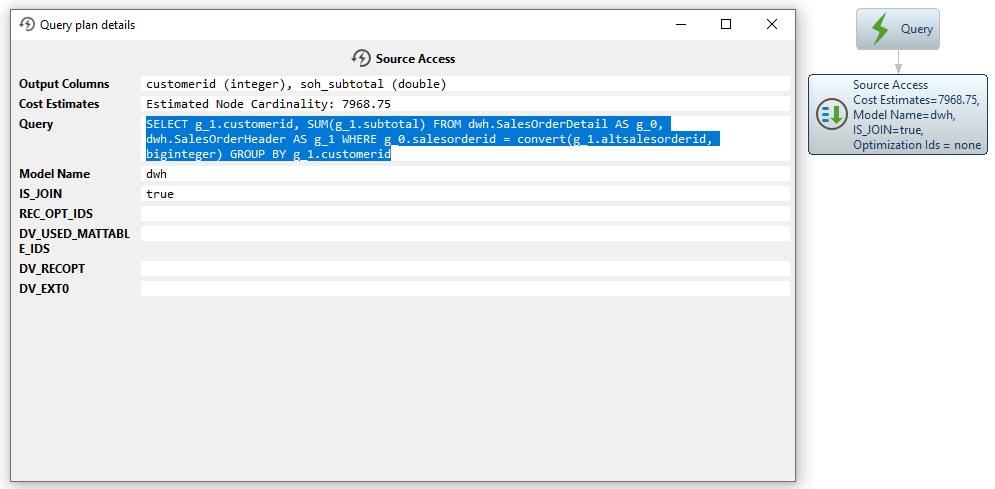This screenshot has height=489, width=995.
Task: Click the Query plan details title bar icon
Action: 27,24
